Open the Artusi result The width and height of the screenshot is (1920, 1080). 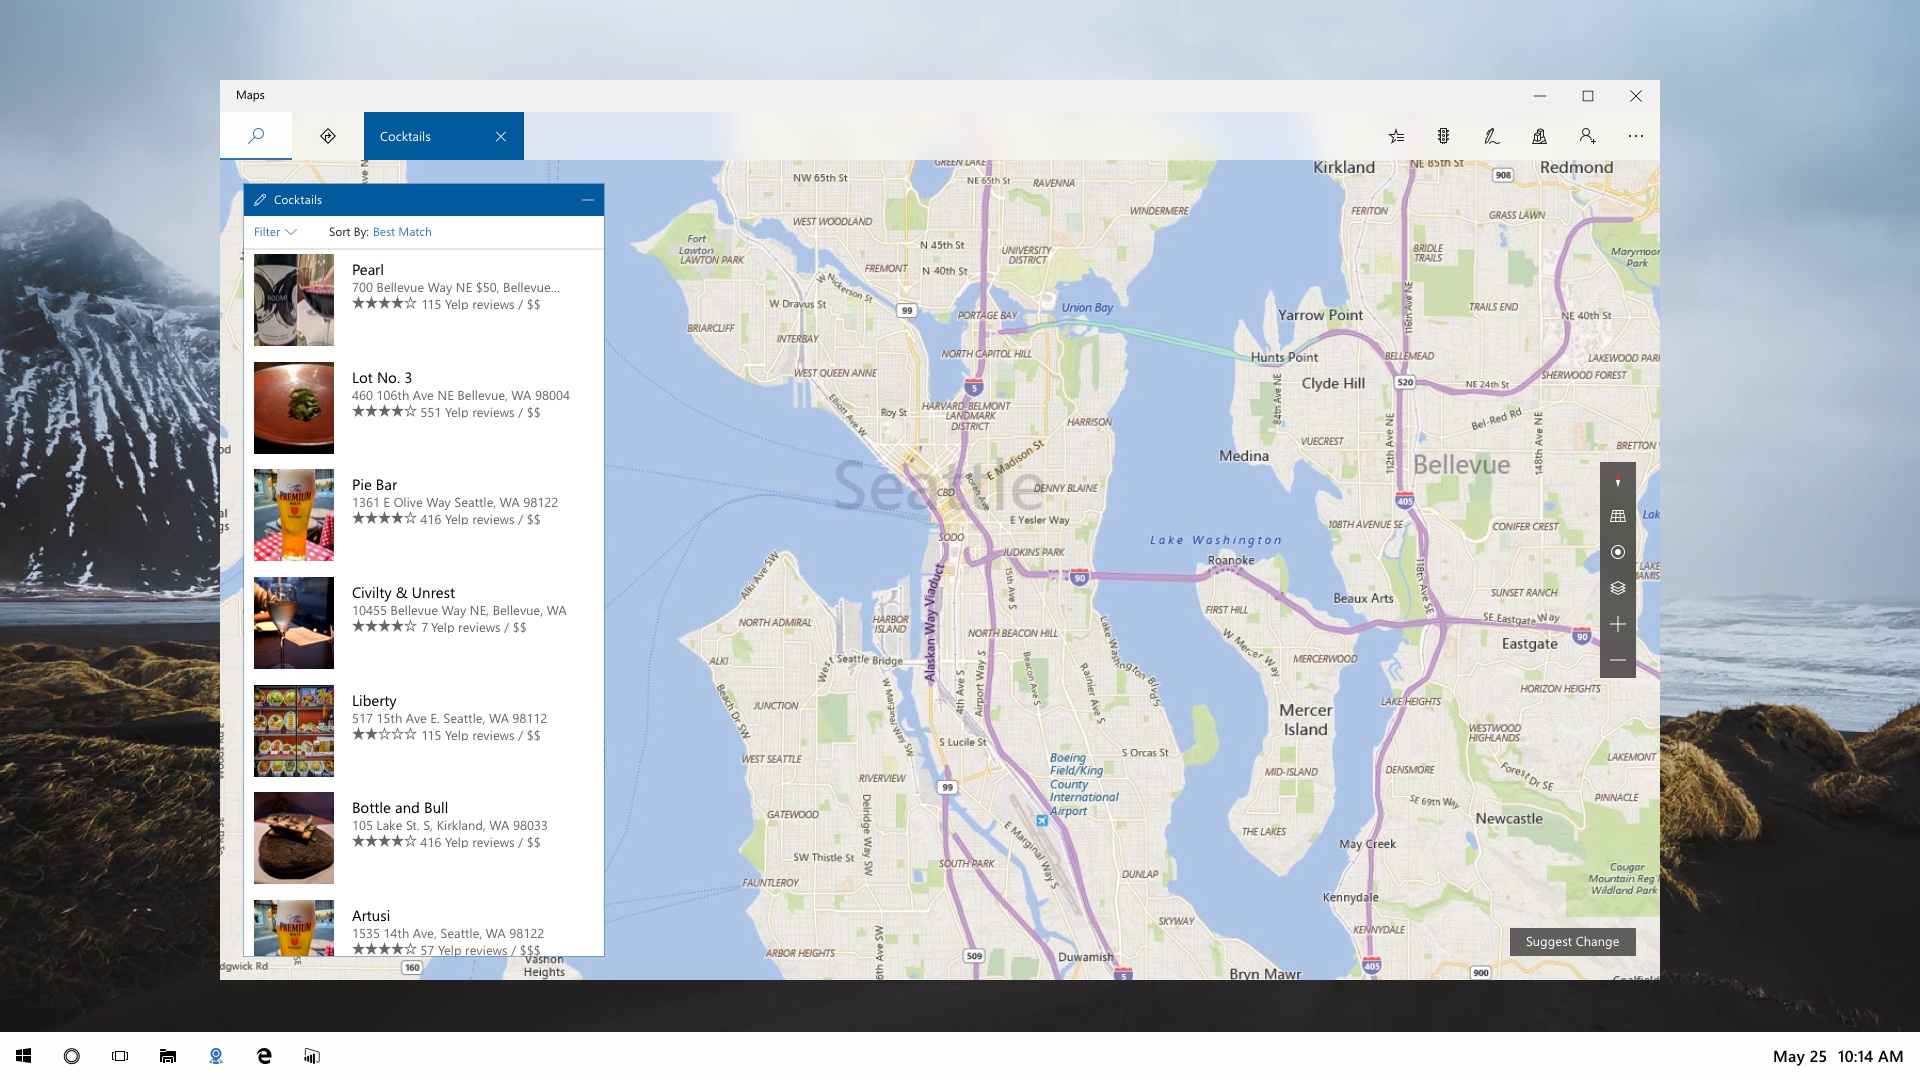424,927
